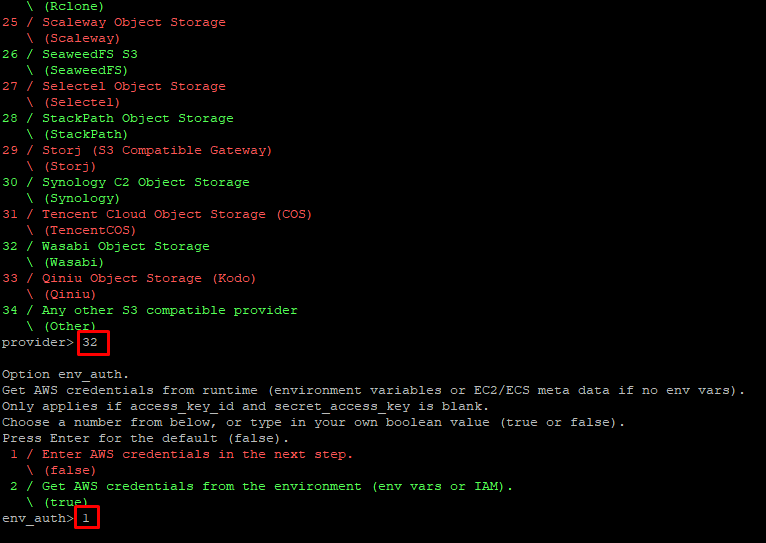
Task: Click the Storj S3 Compatible Gateway entry
Action: pyautogui.click(x=156, y=150)
